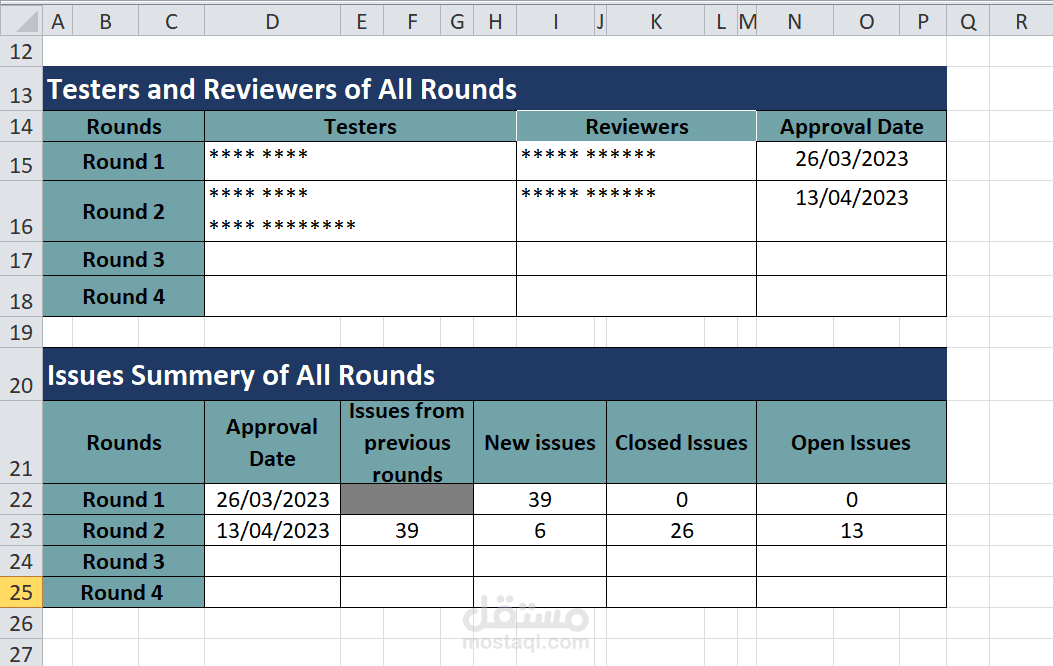Click the Reviewers column header cell
Screen dimensions: 1053x666
pyautogui.click(x=637, y=126)
